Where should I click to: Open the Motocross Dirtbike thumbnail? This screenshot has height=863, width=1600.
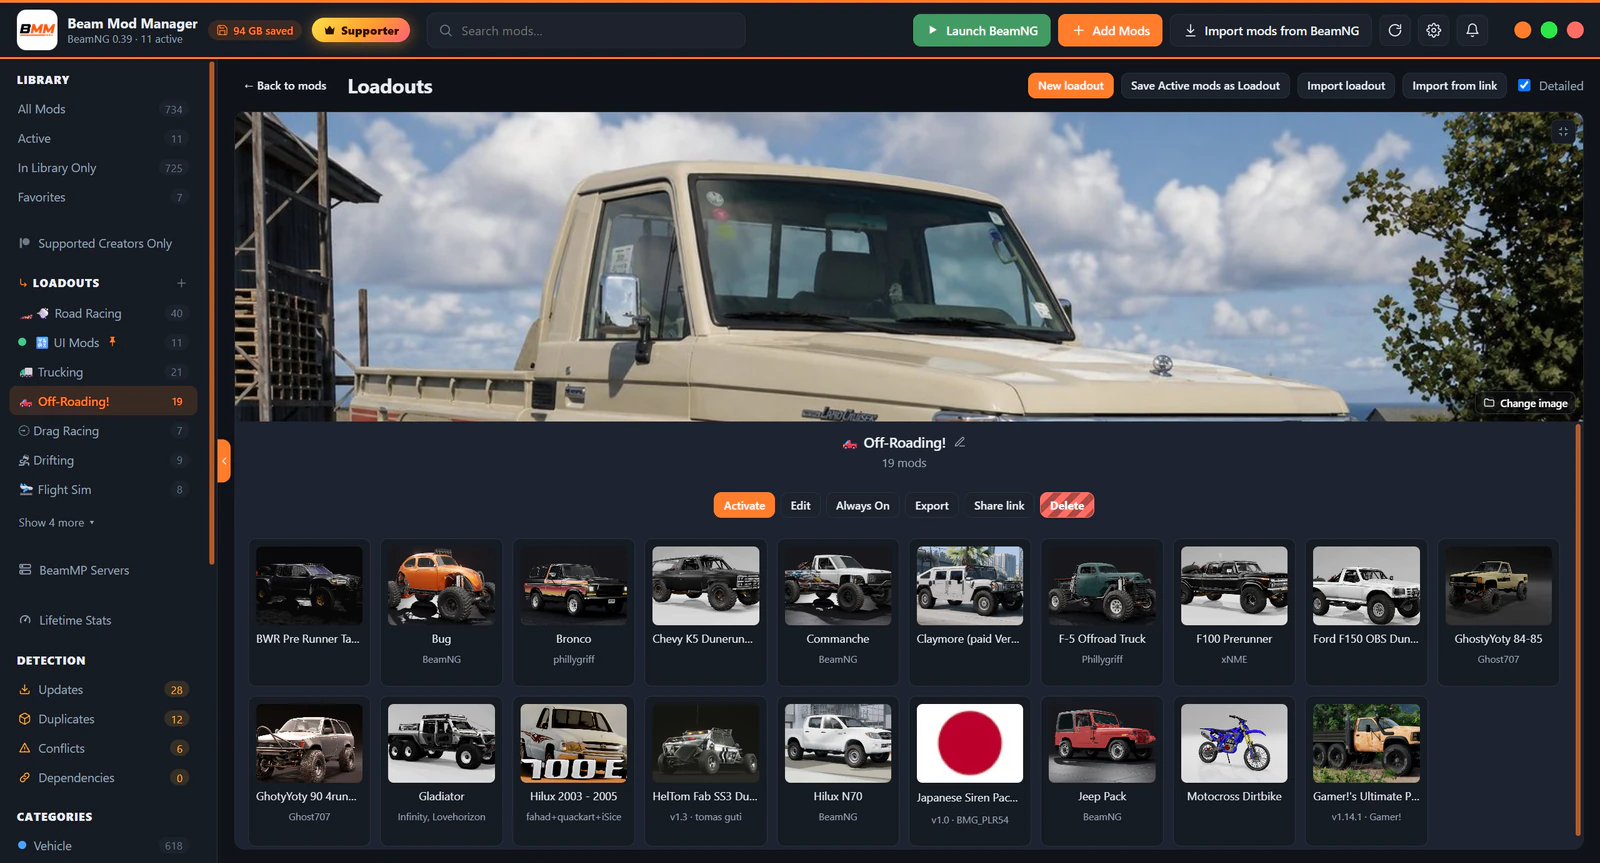point(1234,743)
